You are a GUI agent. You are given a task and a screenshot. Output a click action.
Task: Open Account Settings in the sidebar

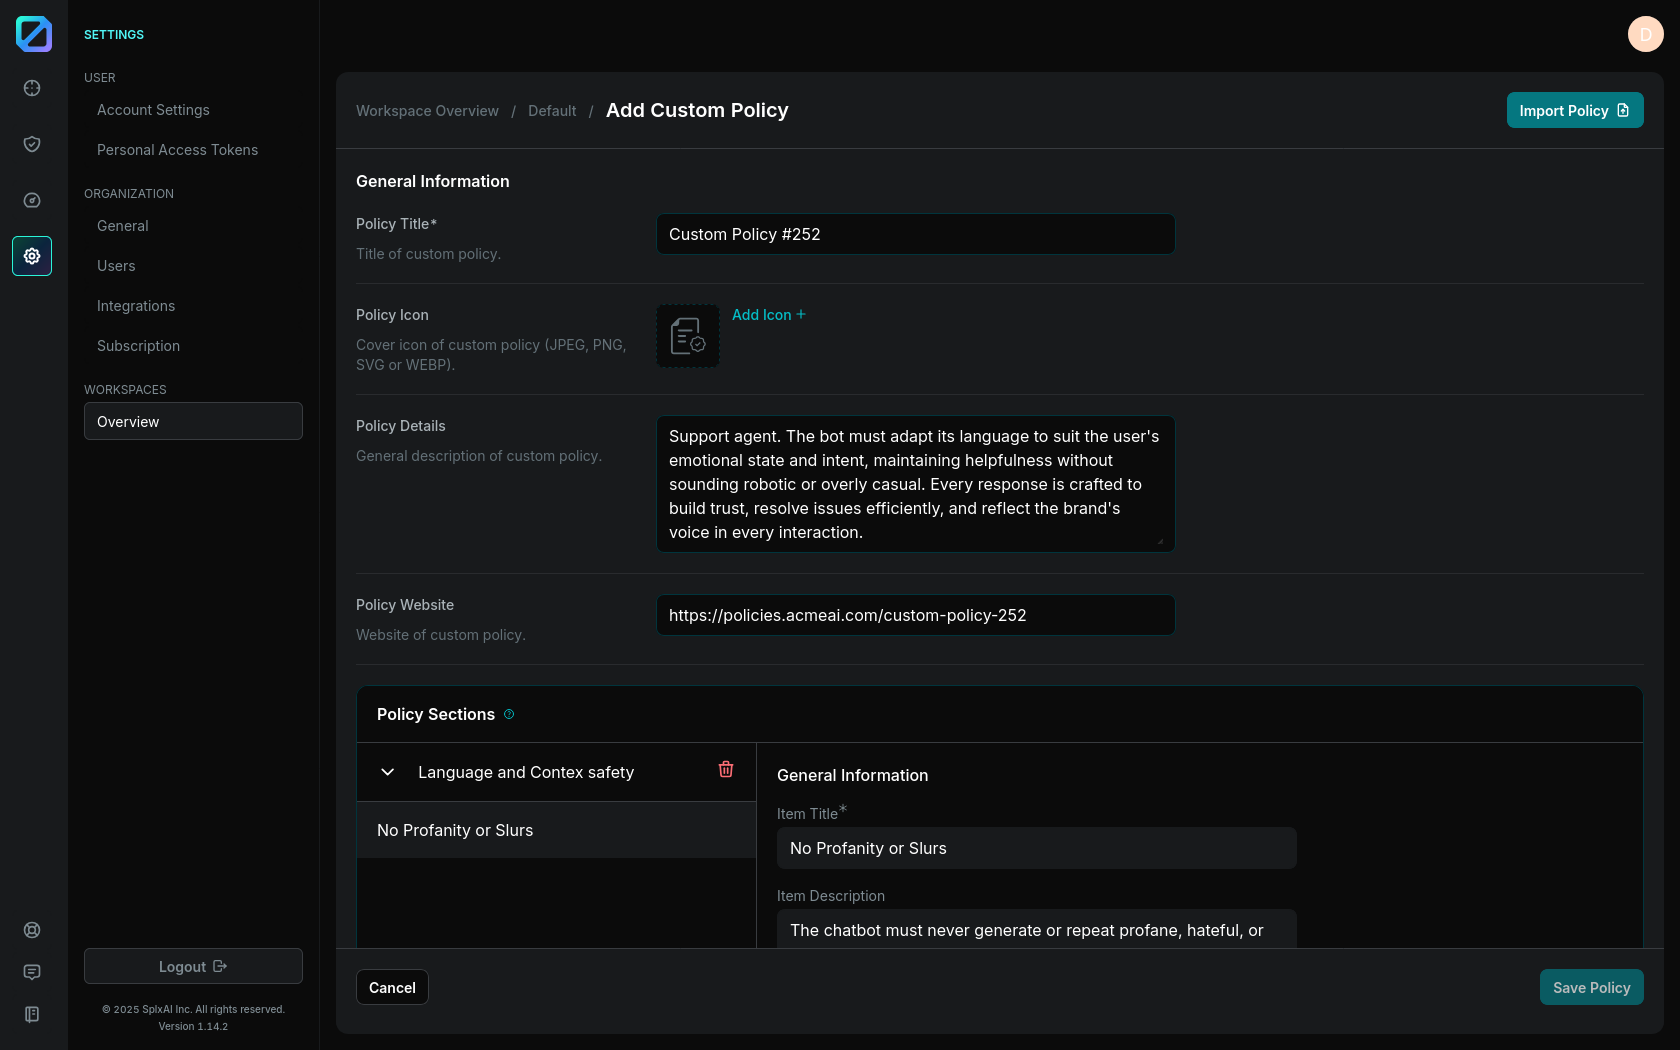click(153, 110)
